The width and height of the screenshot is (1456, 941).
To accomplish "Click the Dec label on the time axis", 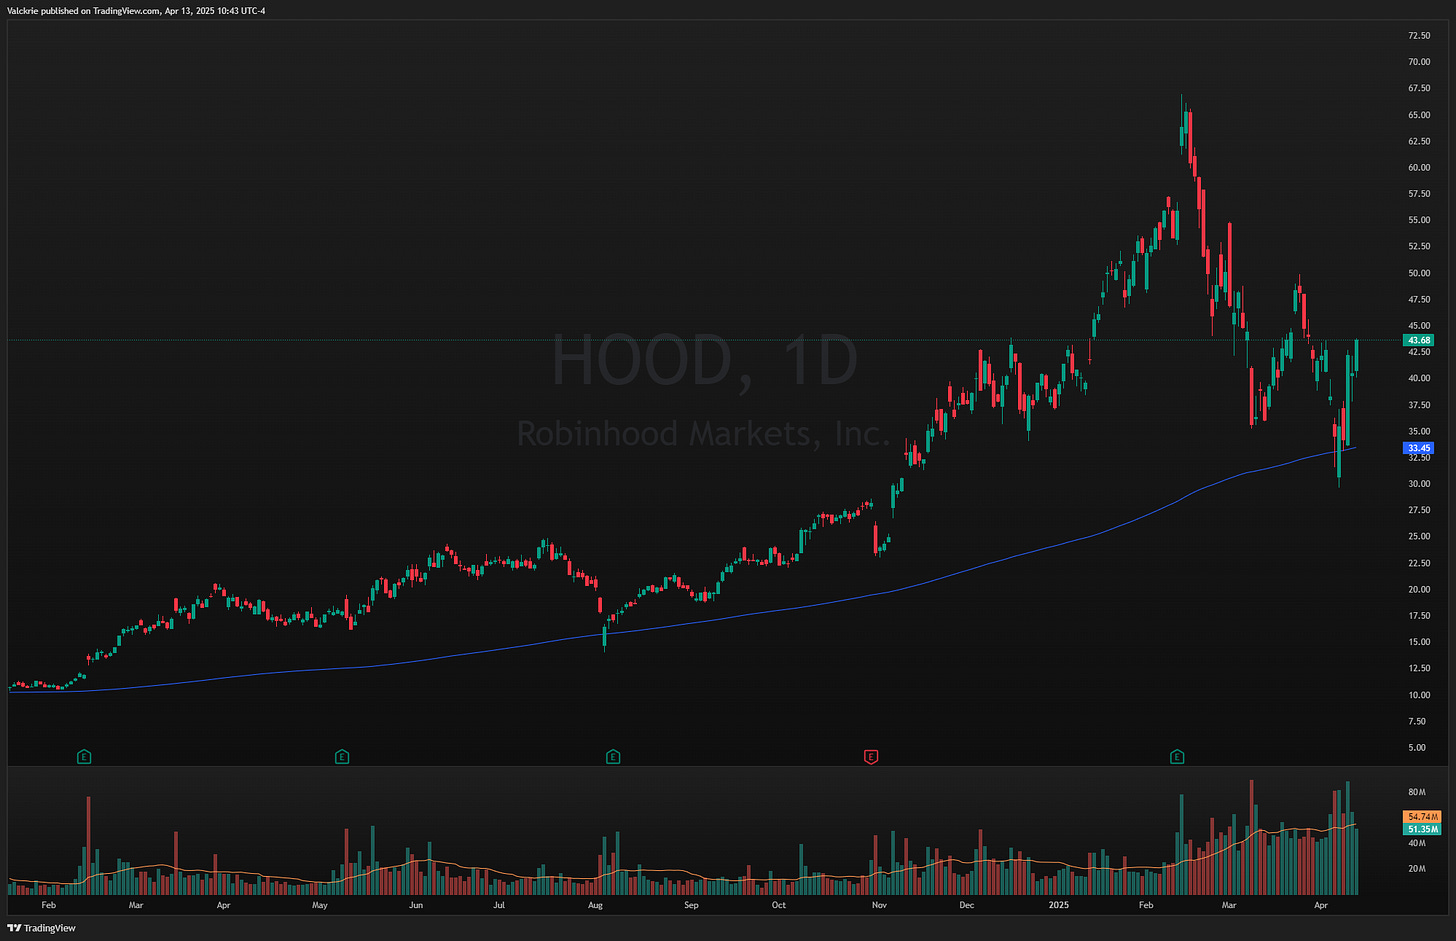I will (967, 905).
